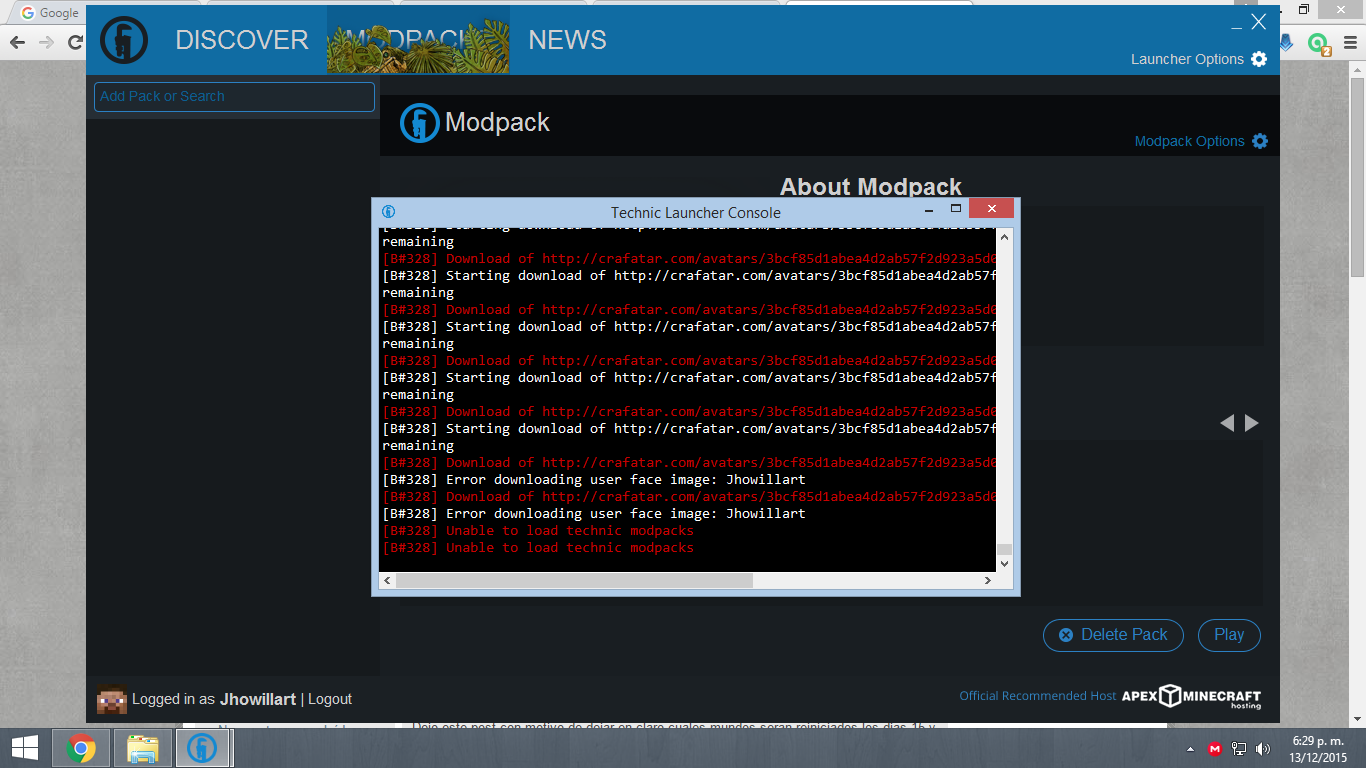Click the Play button

point(1229,635)
